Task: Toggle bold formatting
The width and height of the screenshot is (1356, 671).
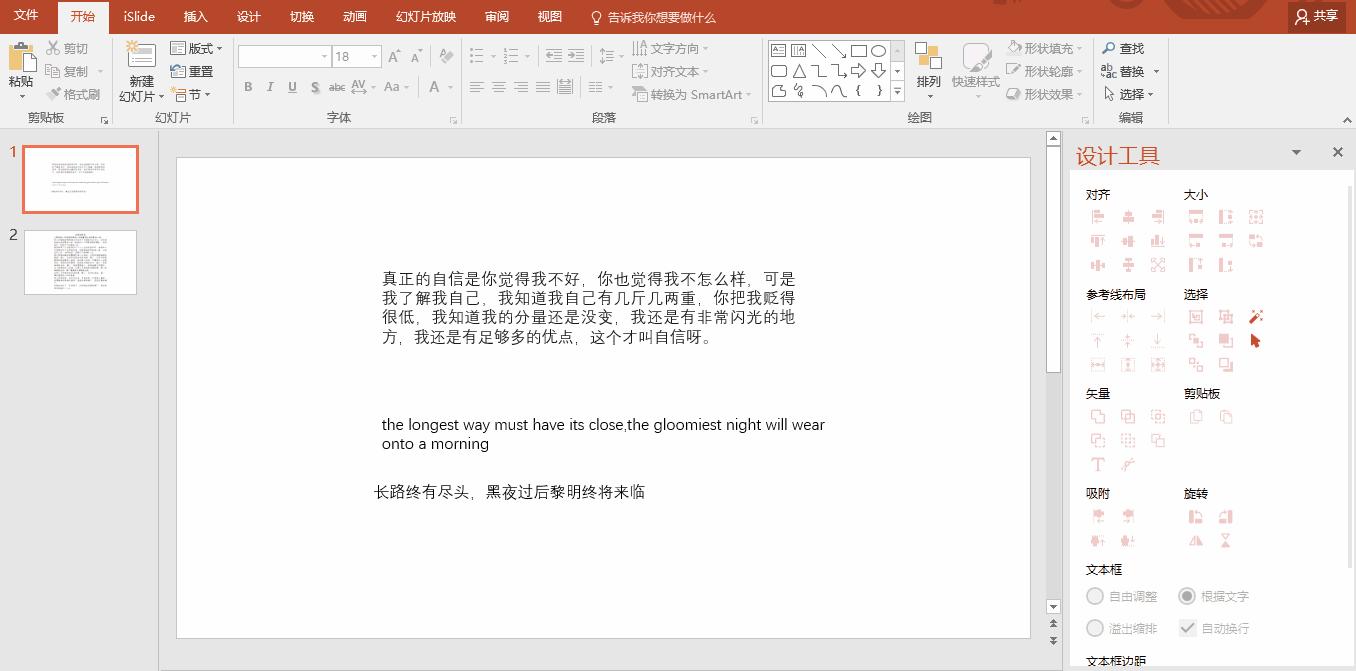Action: [248, 87]
